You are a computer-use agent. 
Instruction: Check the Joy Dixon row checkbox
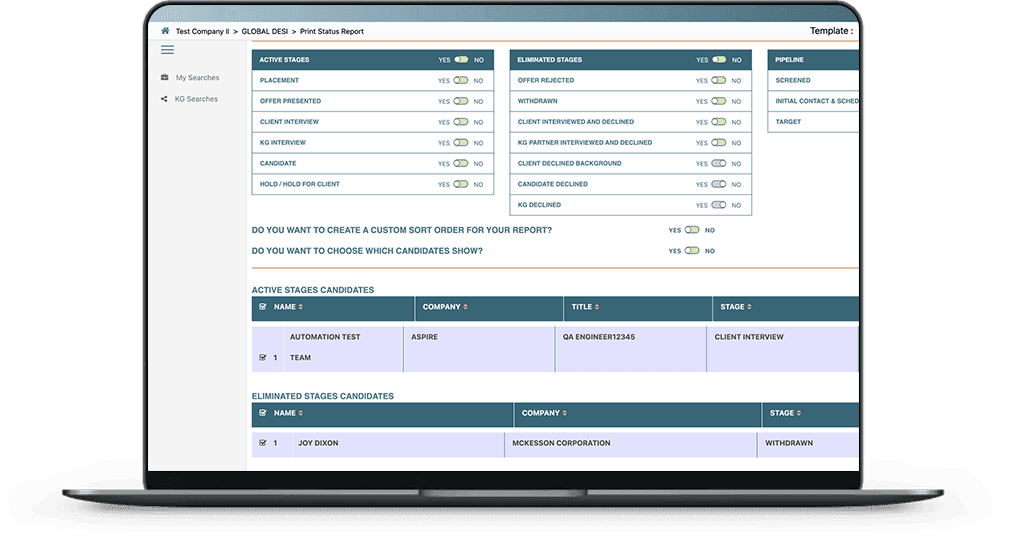(x=263, y=443)
